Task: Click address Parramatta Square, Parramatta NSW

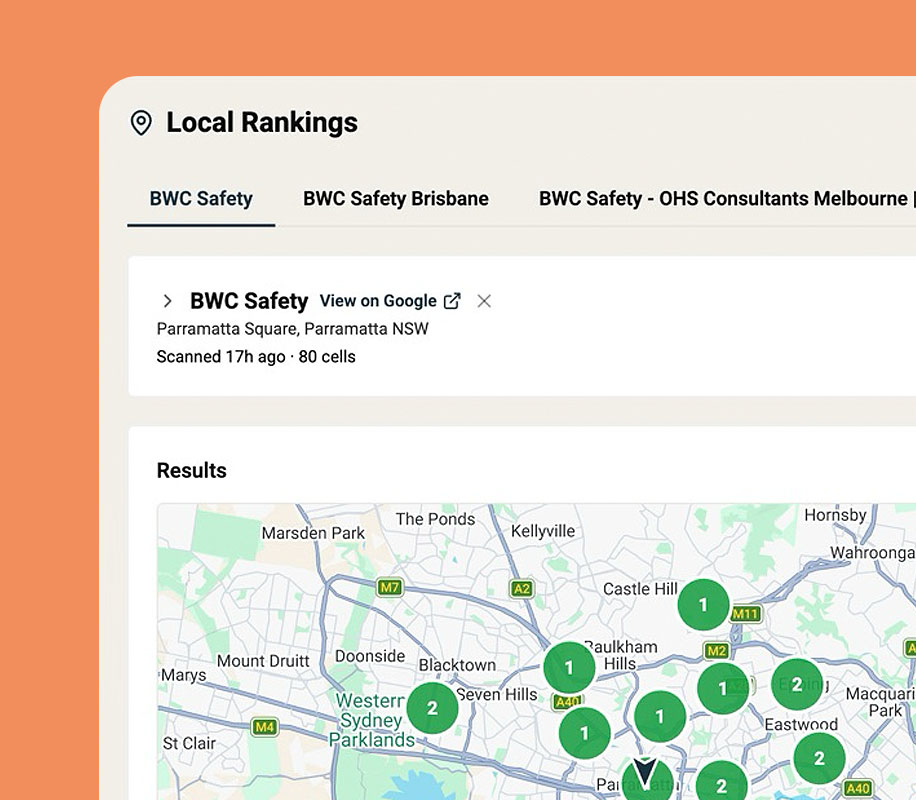Action: click(x=293, y=328)
